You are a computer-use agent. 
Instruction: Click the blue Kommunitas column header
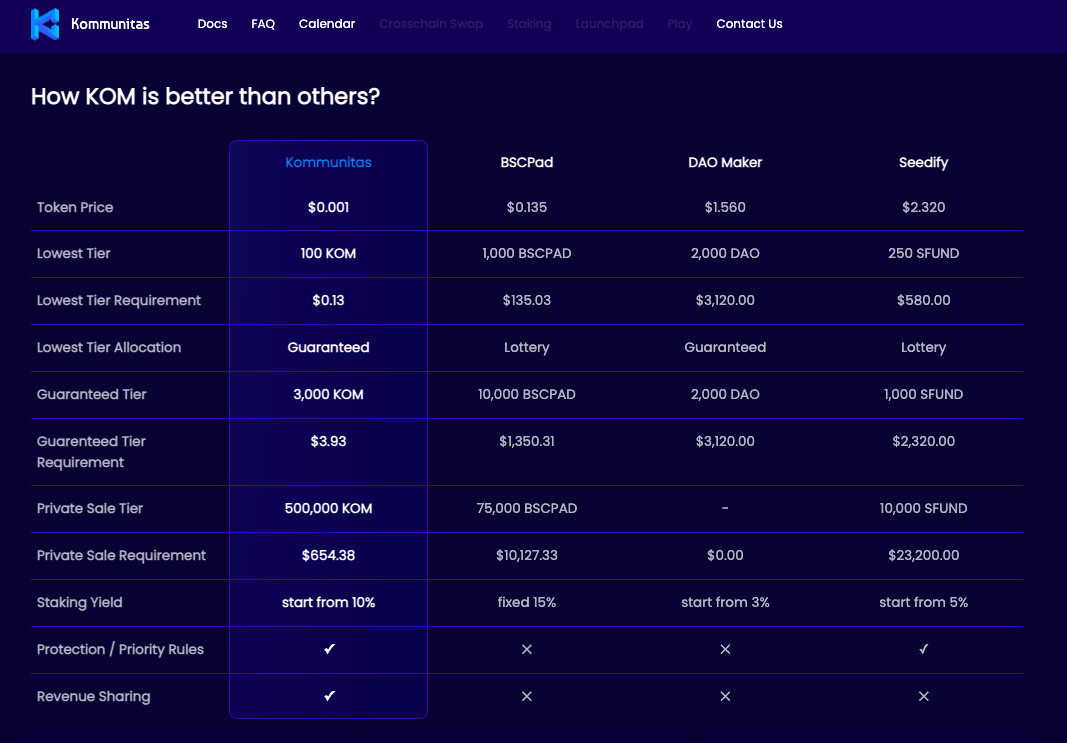[x=328, y=162]
